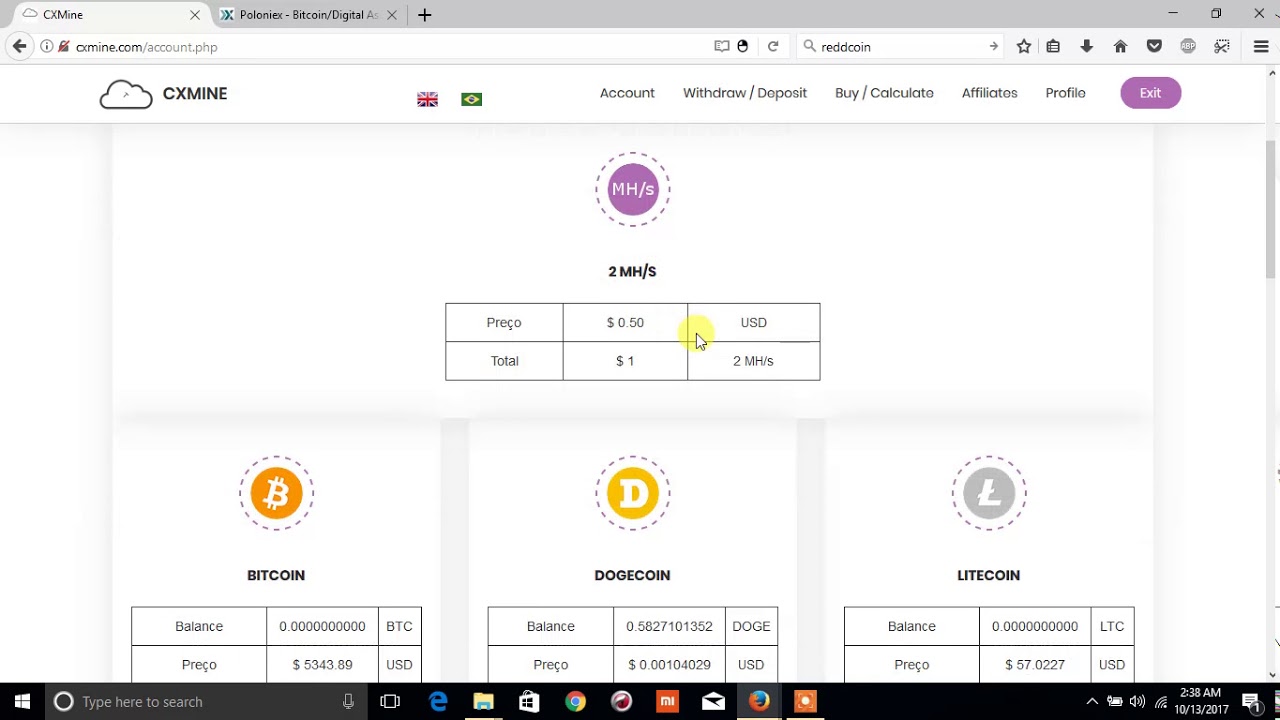Image resolution: width=1280 pixels, height=720 pixels.
Task: Click the orange Bitcoin coin icon
Action: click(276, 493)
